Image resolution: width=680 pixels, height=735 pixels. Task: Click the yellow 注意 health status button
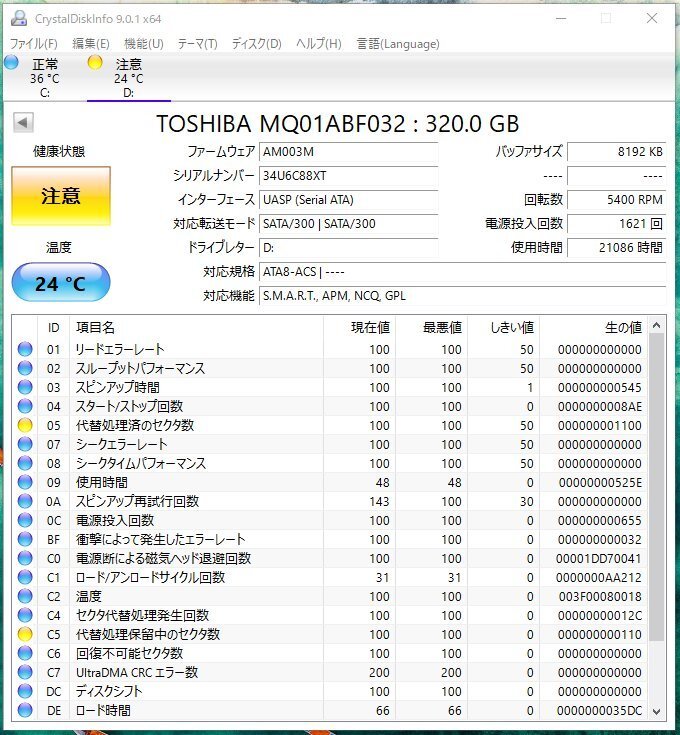click(x=61, y=196)
